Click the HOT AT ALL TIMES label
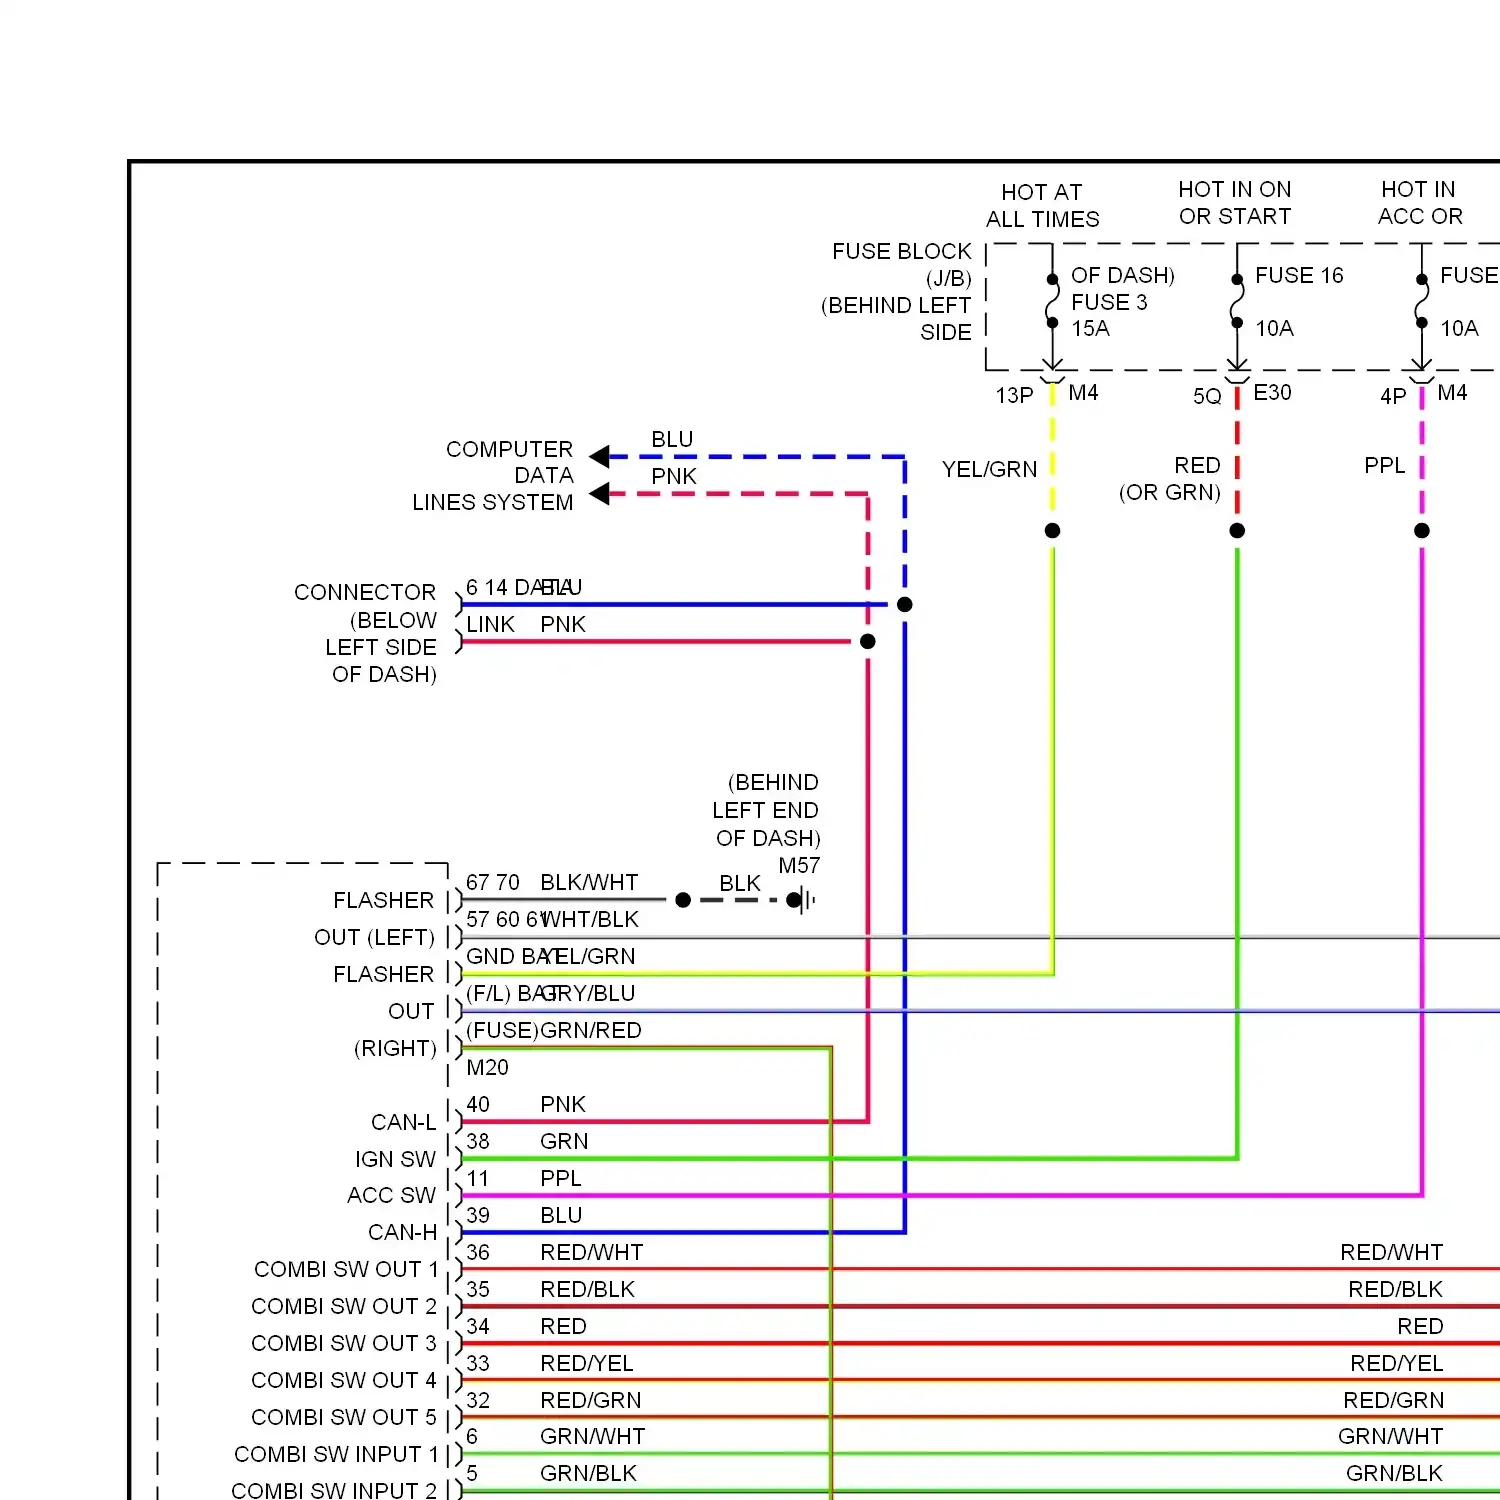The width and height of the screenshot is (1500, 1500). [x=1042, y=206]
